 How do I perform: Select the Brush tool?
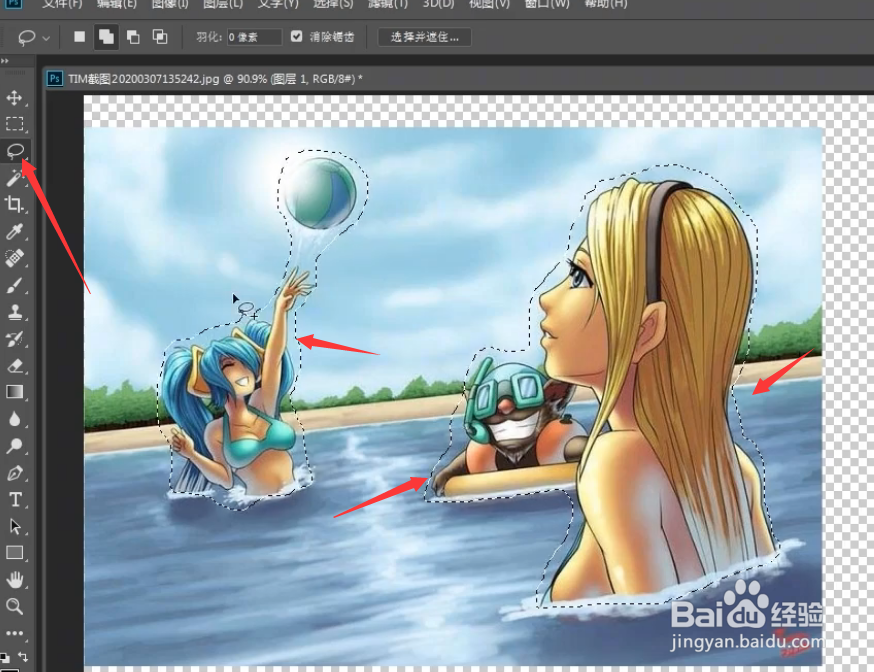click(14, 285)
